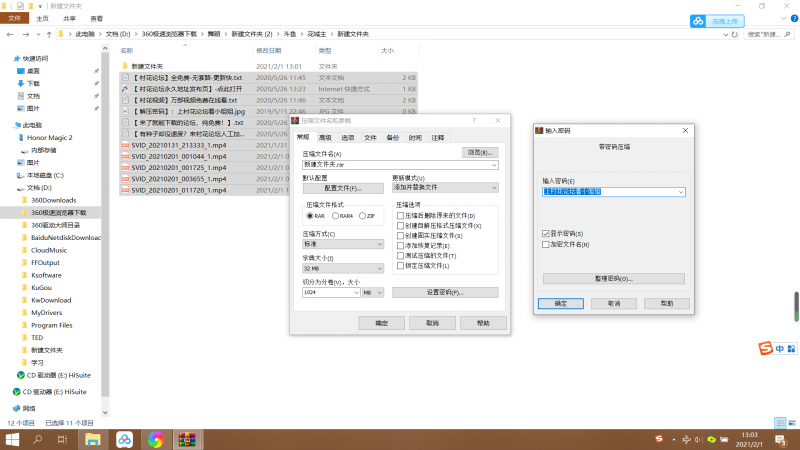This screenshot has width=800, height=450.
Task: Open File Explorer from the taskbar
Action: pos(92,438)
